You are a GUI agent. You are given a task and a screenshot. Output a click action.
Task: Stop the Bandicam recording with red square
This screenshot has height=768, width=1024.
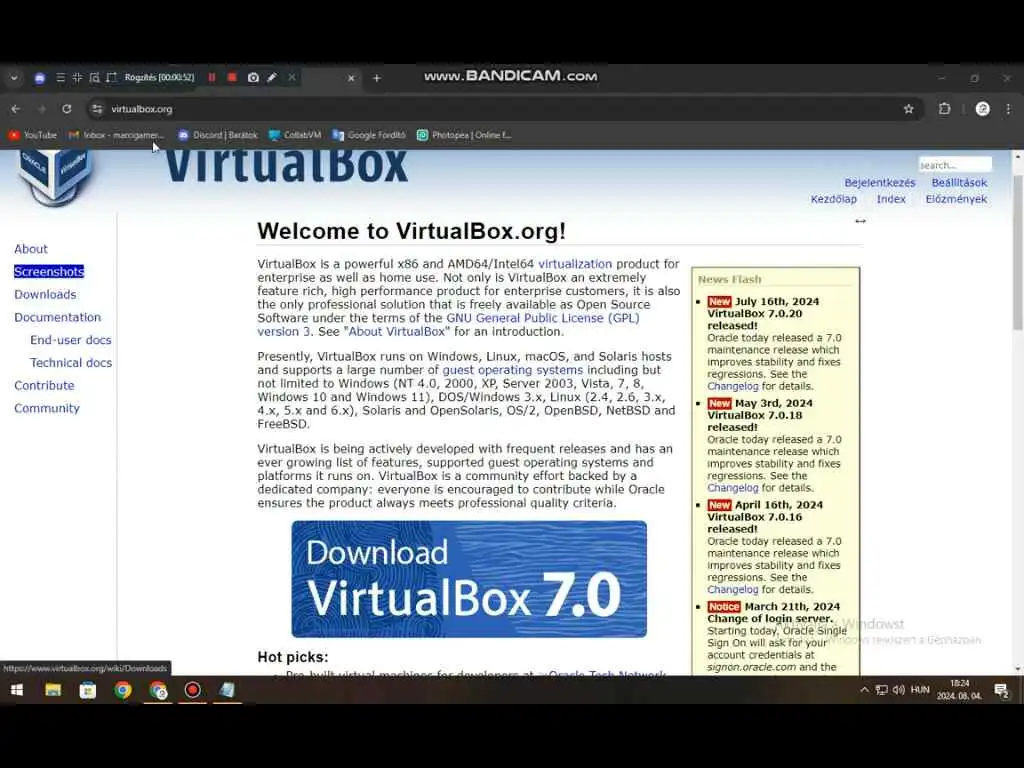232,78
